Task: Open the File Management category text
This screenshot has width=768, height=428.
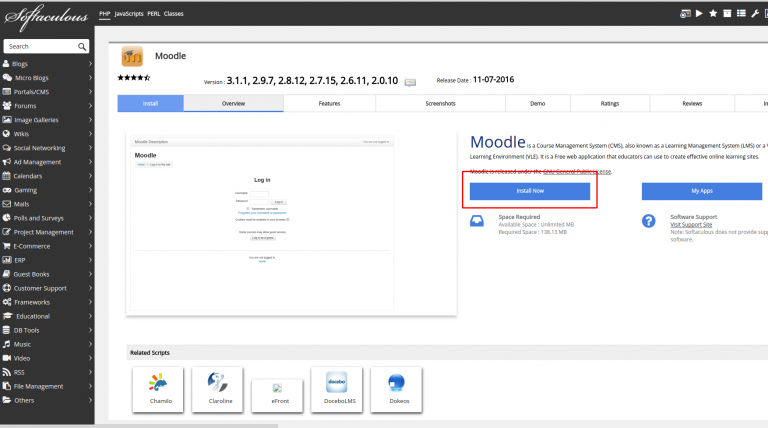Action: pyautogui.click(x=38, y=386)
